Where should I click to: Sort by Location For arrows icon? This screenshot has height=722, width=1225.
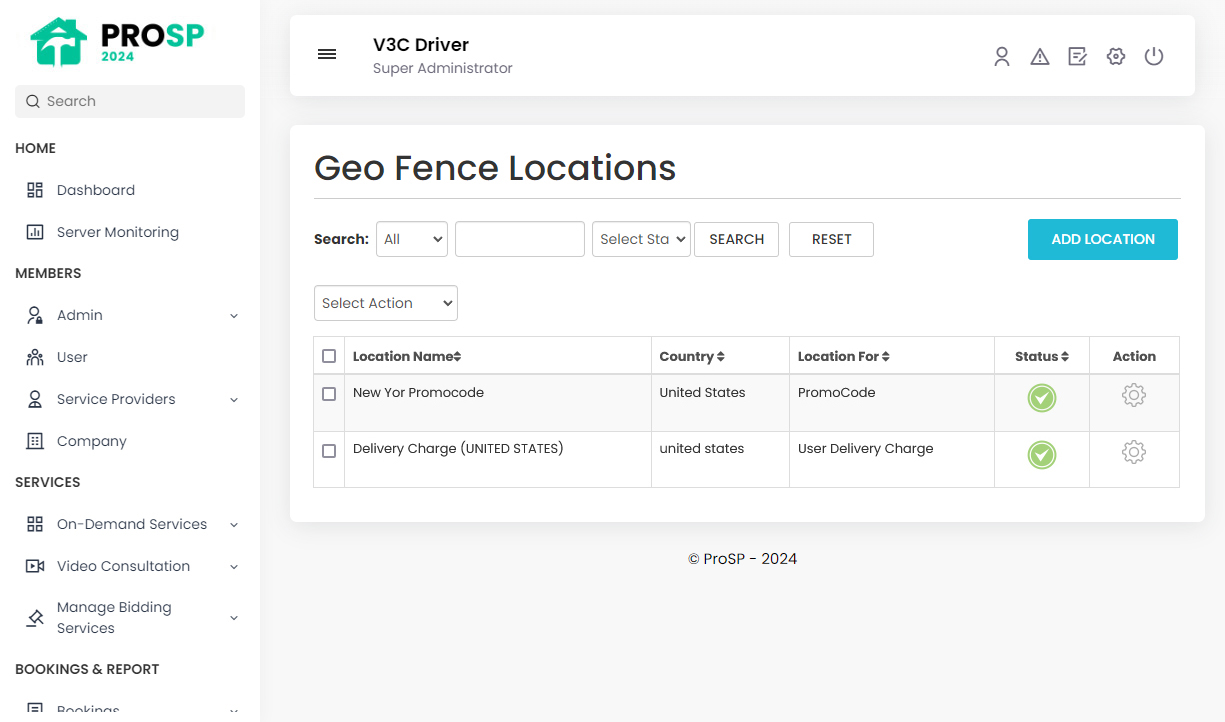tap(886, 357)
